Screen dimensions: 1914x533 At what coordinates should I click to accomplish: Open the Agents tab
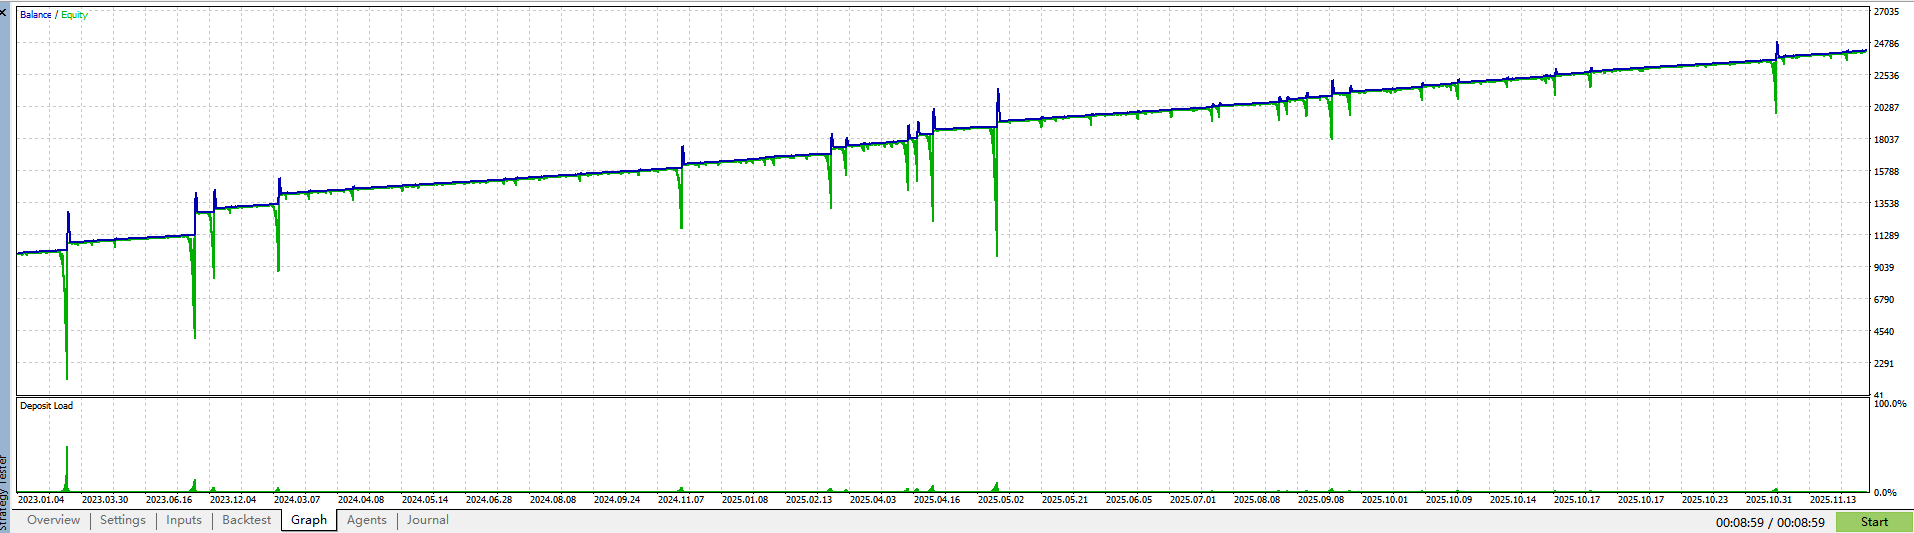point(367,520)
